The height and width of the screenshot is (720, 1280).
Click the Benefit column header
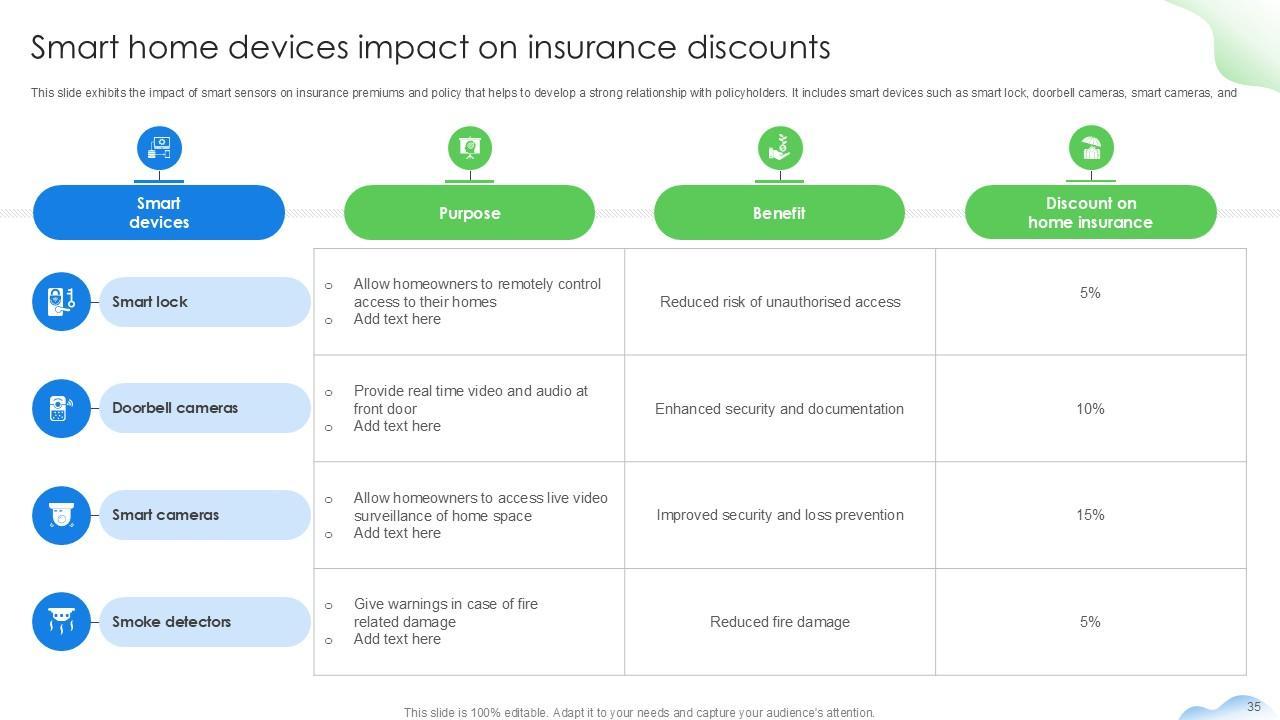coord(779,212)
